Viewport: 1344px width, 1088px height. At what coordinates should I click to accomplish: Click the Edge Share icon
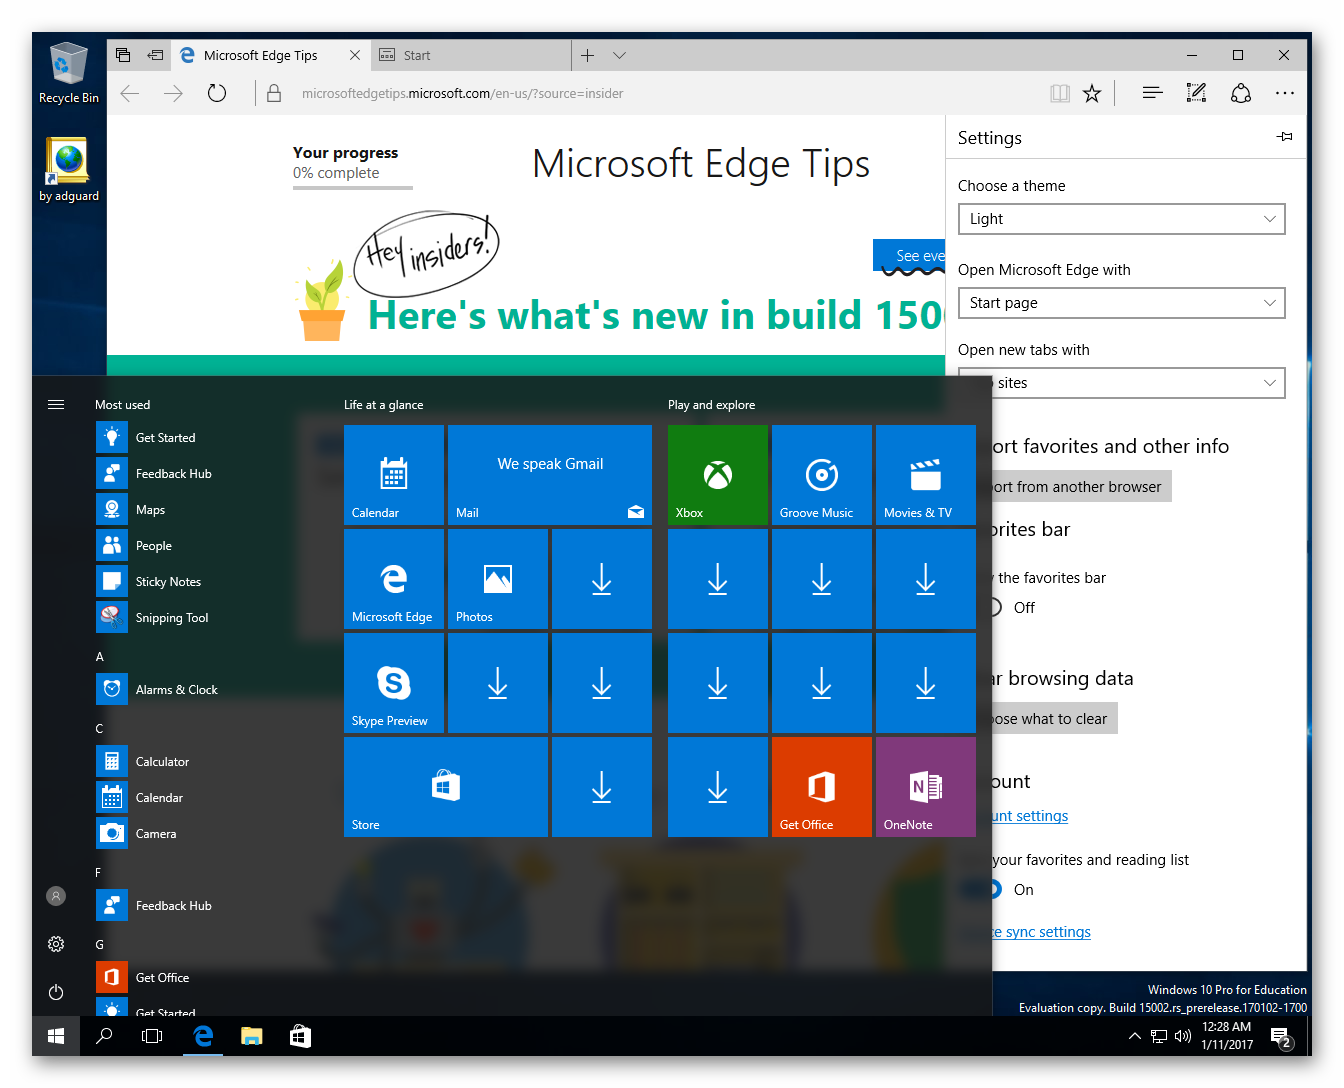1241,93
